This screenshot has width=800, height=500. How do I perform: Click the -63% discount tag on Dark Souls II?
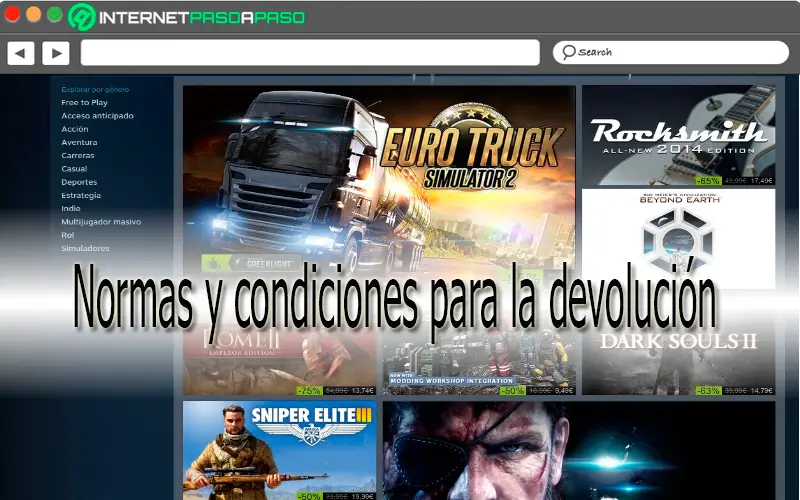pyautogui.click(x=708, y=390)
